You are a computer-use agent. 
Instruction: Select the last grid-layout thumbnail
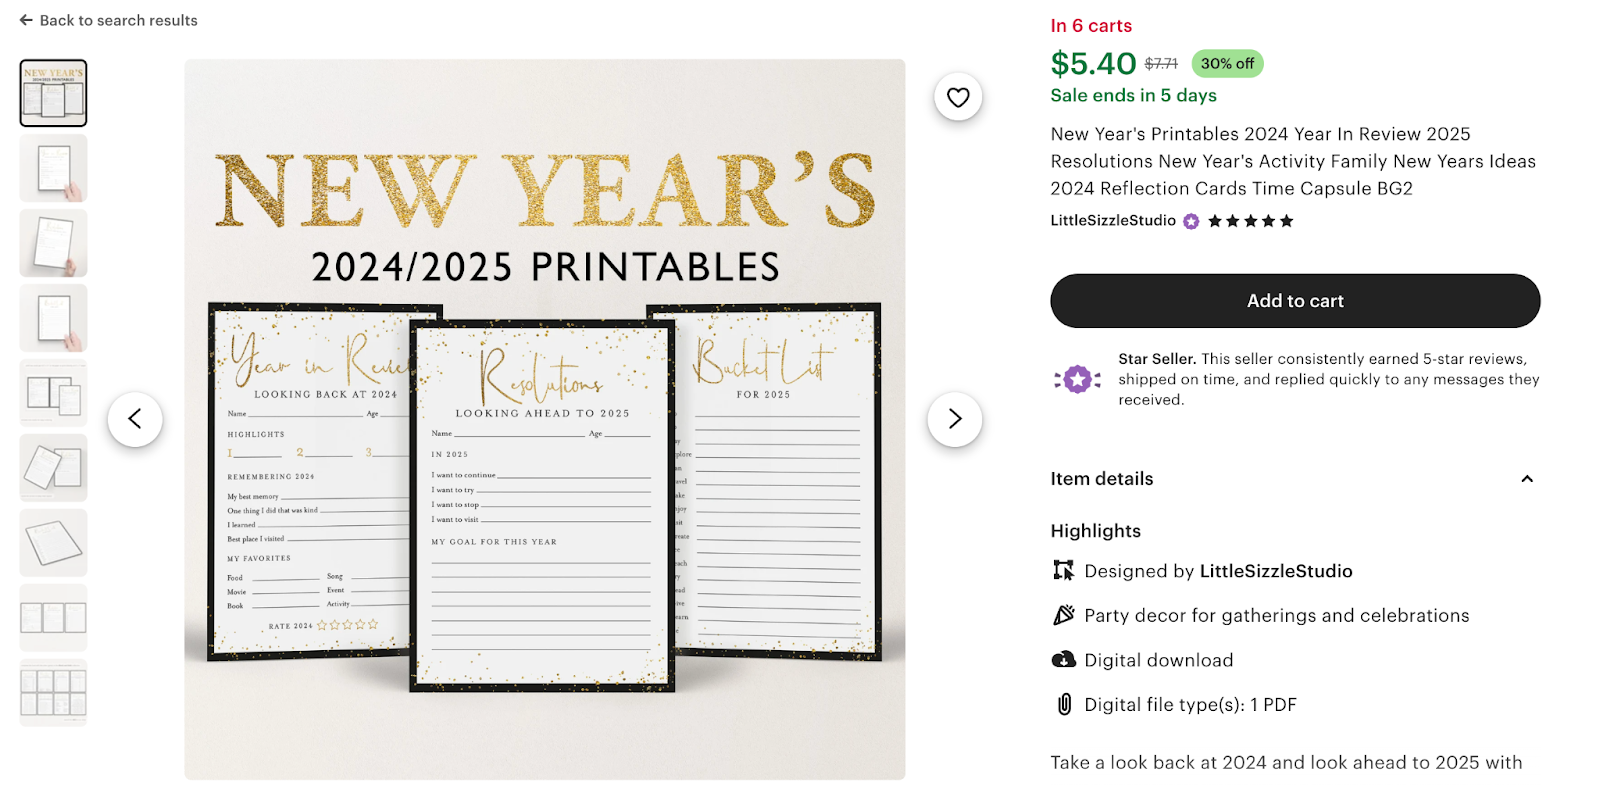[53, 692]
